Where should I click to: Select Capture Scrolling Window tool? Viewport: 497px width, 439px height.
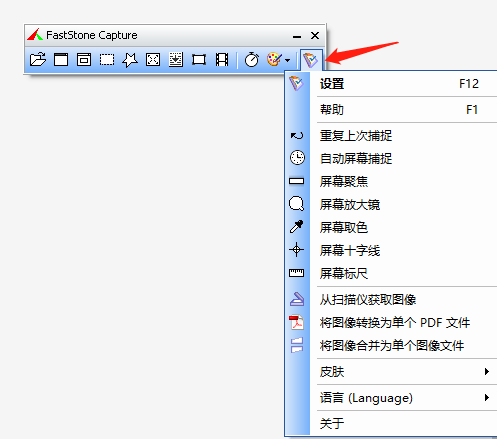point(176,60)
